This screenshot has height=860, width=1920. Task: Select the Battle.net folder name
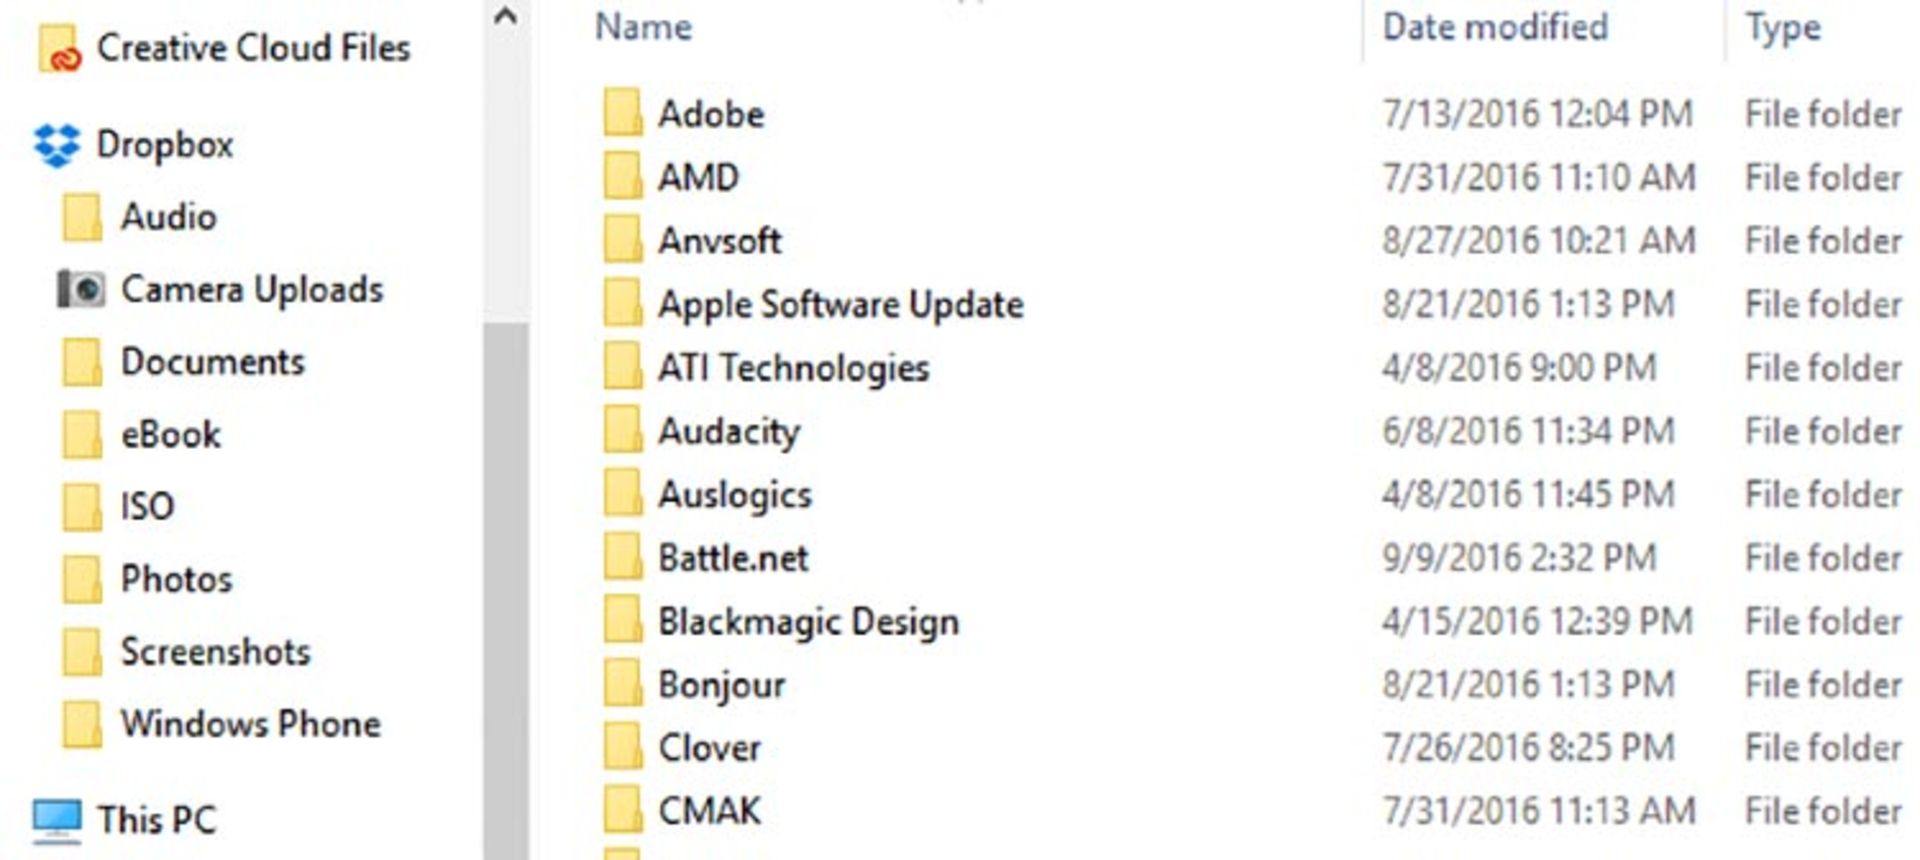(733, 558)
